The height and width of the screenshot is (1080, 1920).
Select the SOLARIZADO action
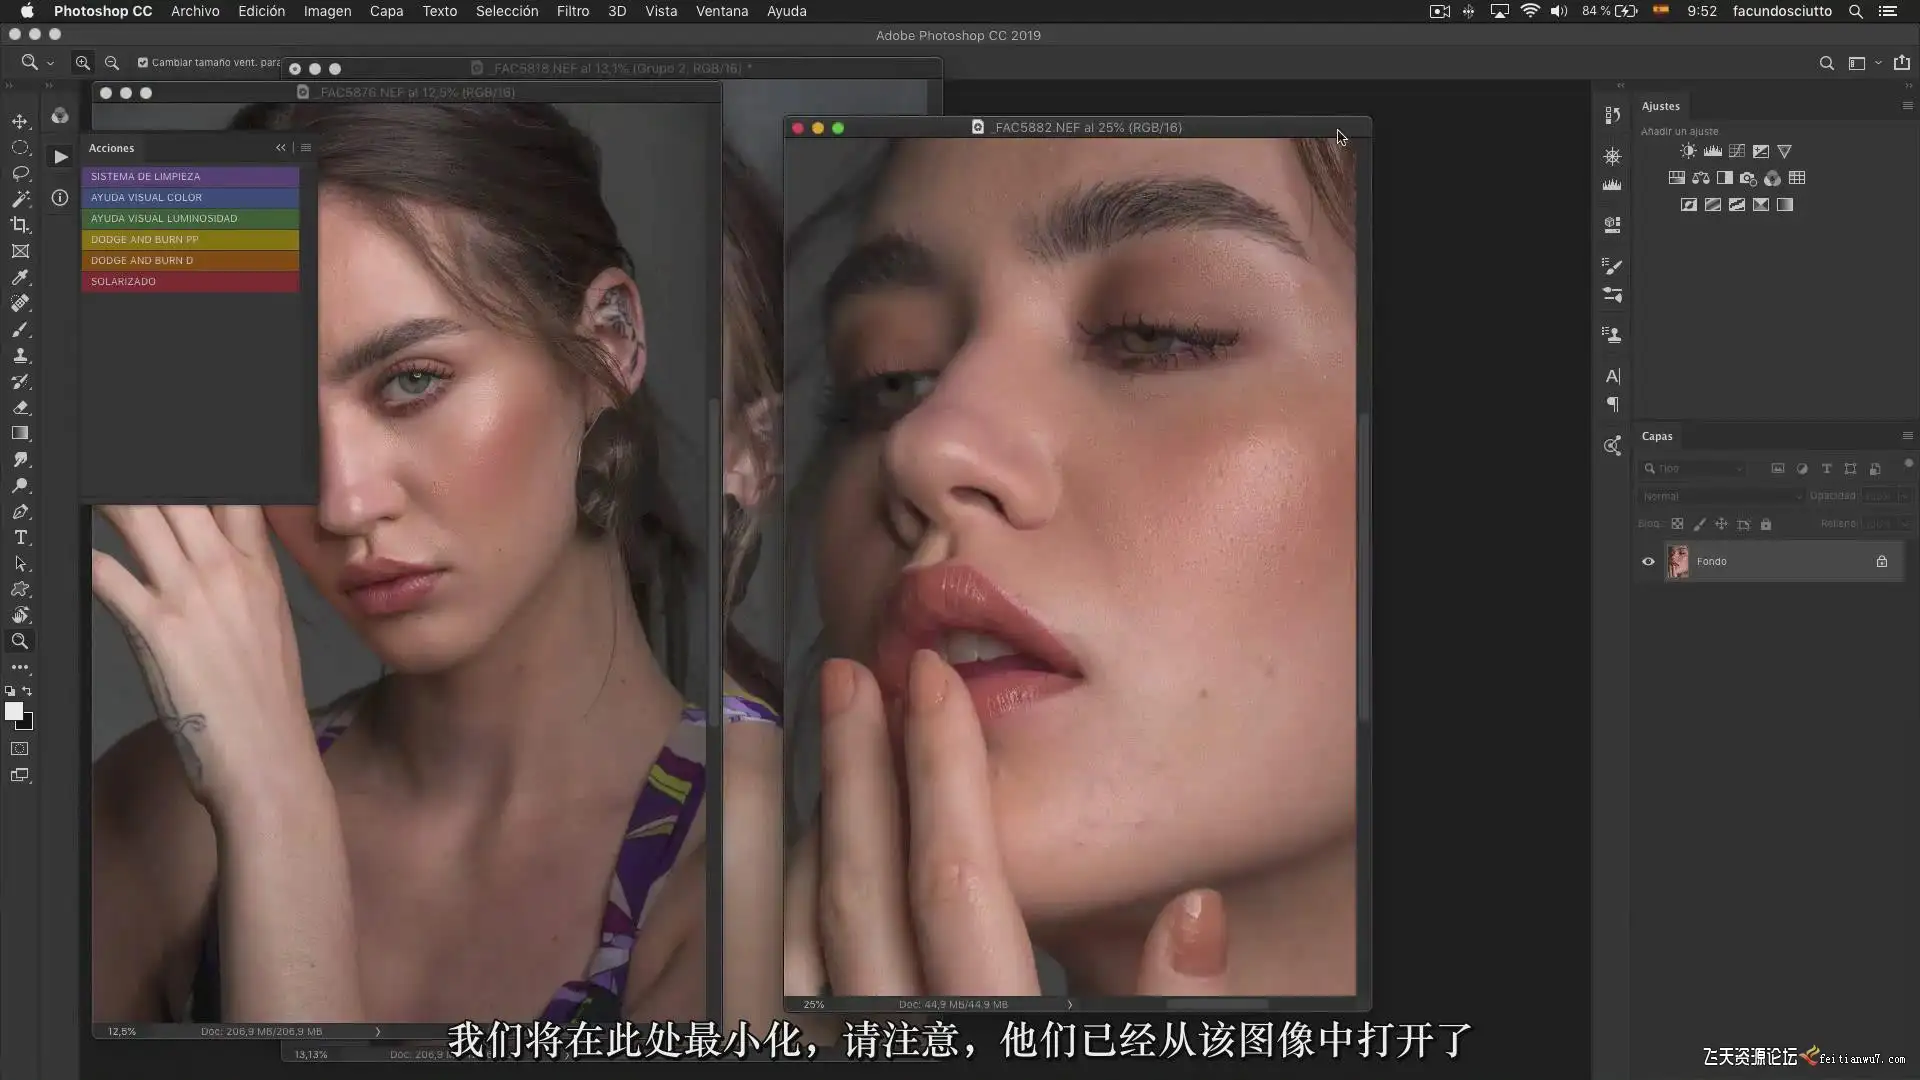point(190,281)
